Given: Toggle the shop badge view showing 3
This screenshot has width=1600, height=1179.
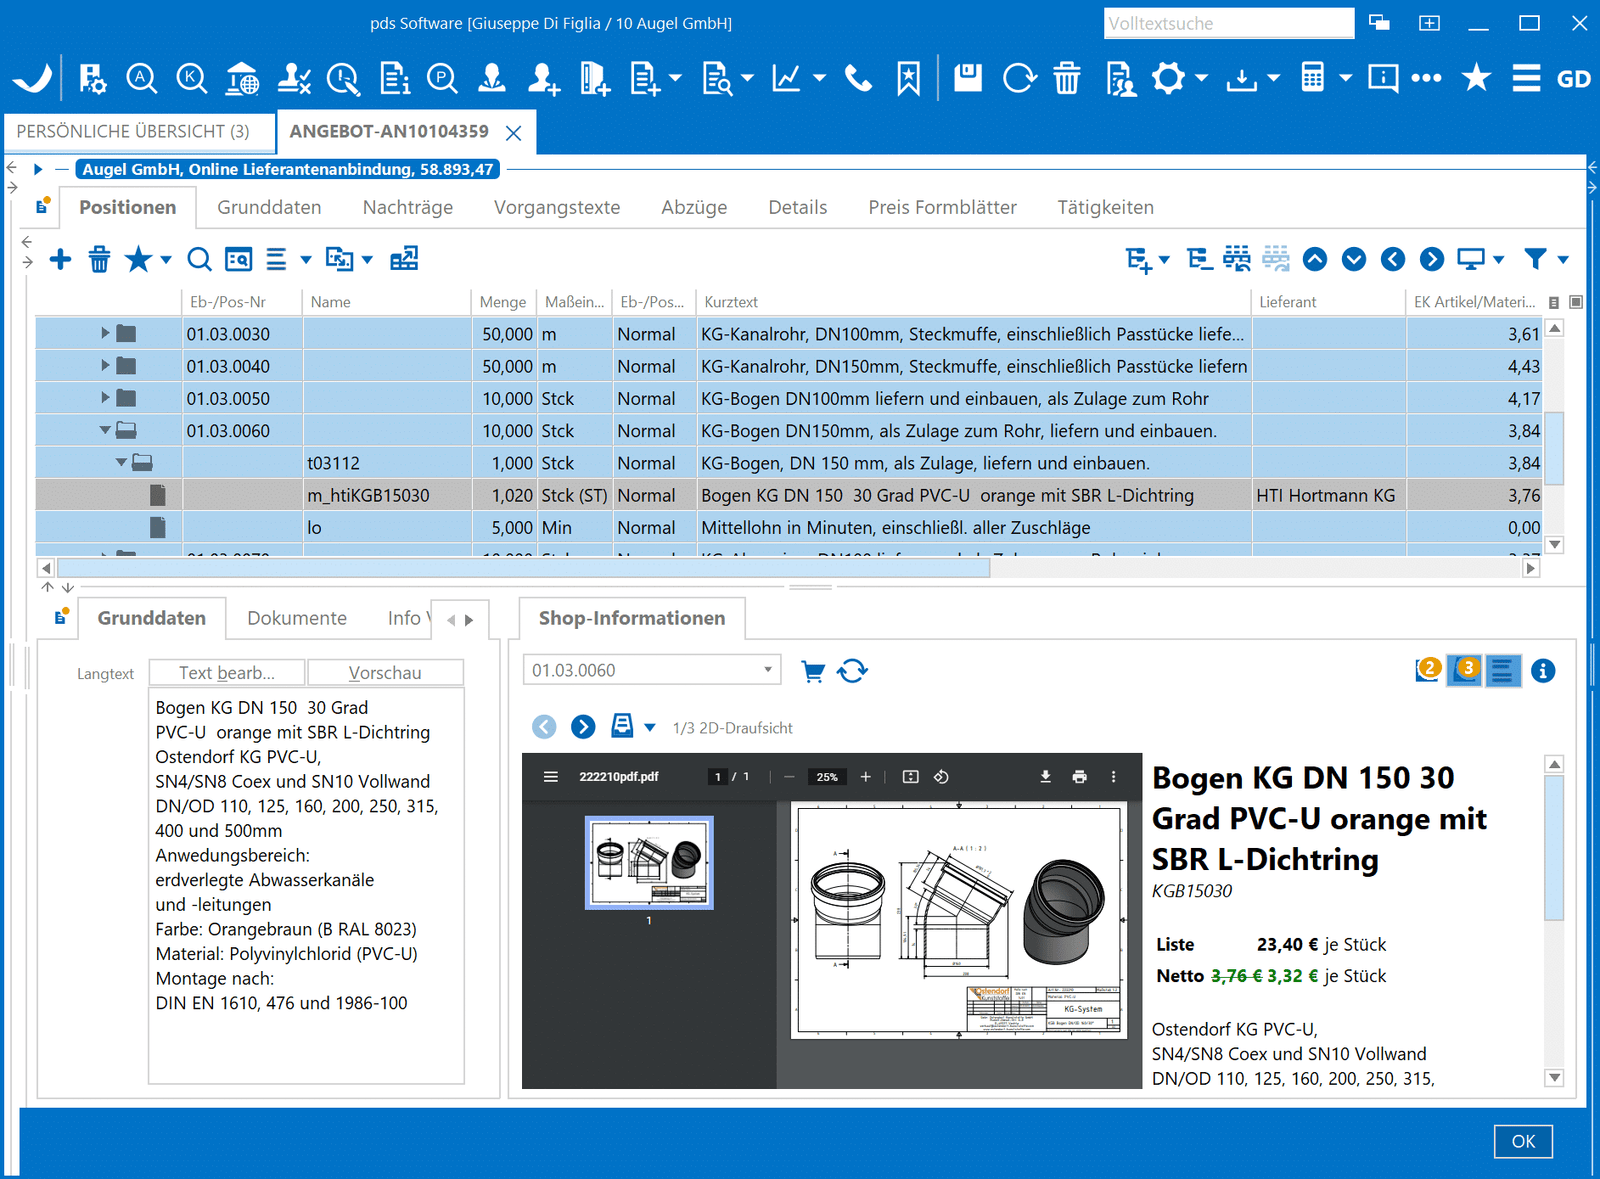Looking at the screenshot, I should [x=1465, y=670].
